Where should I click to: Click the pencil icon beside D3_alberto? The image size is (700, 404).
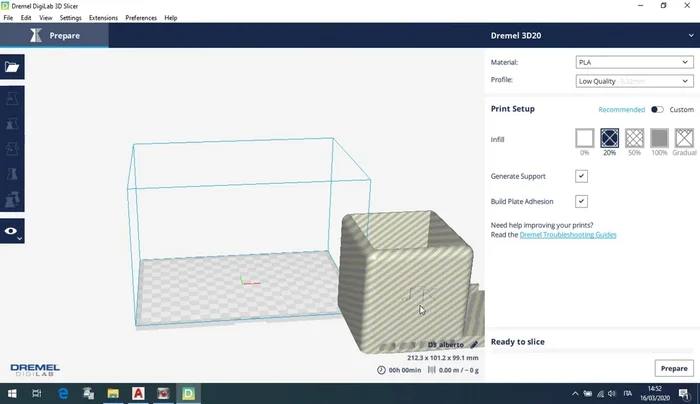pyautogui.click(x=474, y=344)
